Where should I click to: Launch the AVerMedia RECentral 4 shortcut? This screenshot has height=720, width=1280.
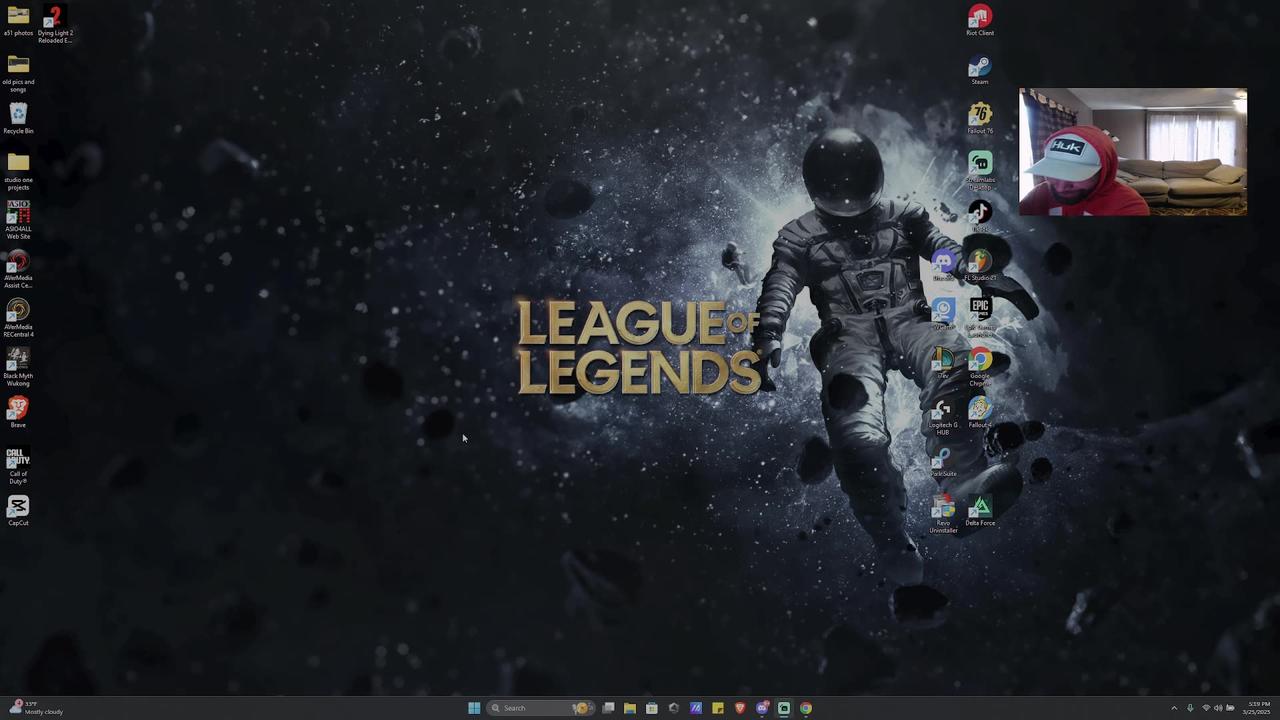(x=18, y=319)
